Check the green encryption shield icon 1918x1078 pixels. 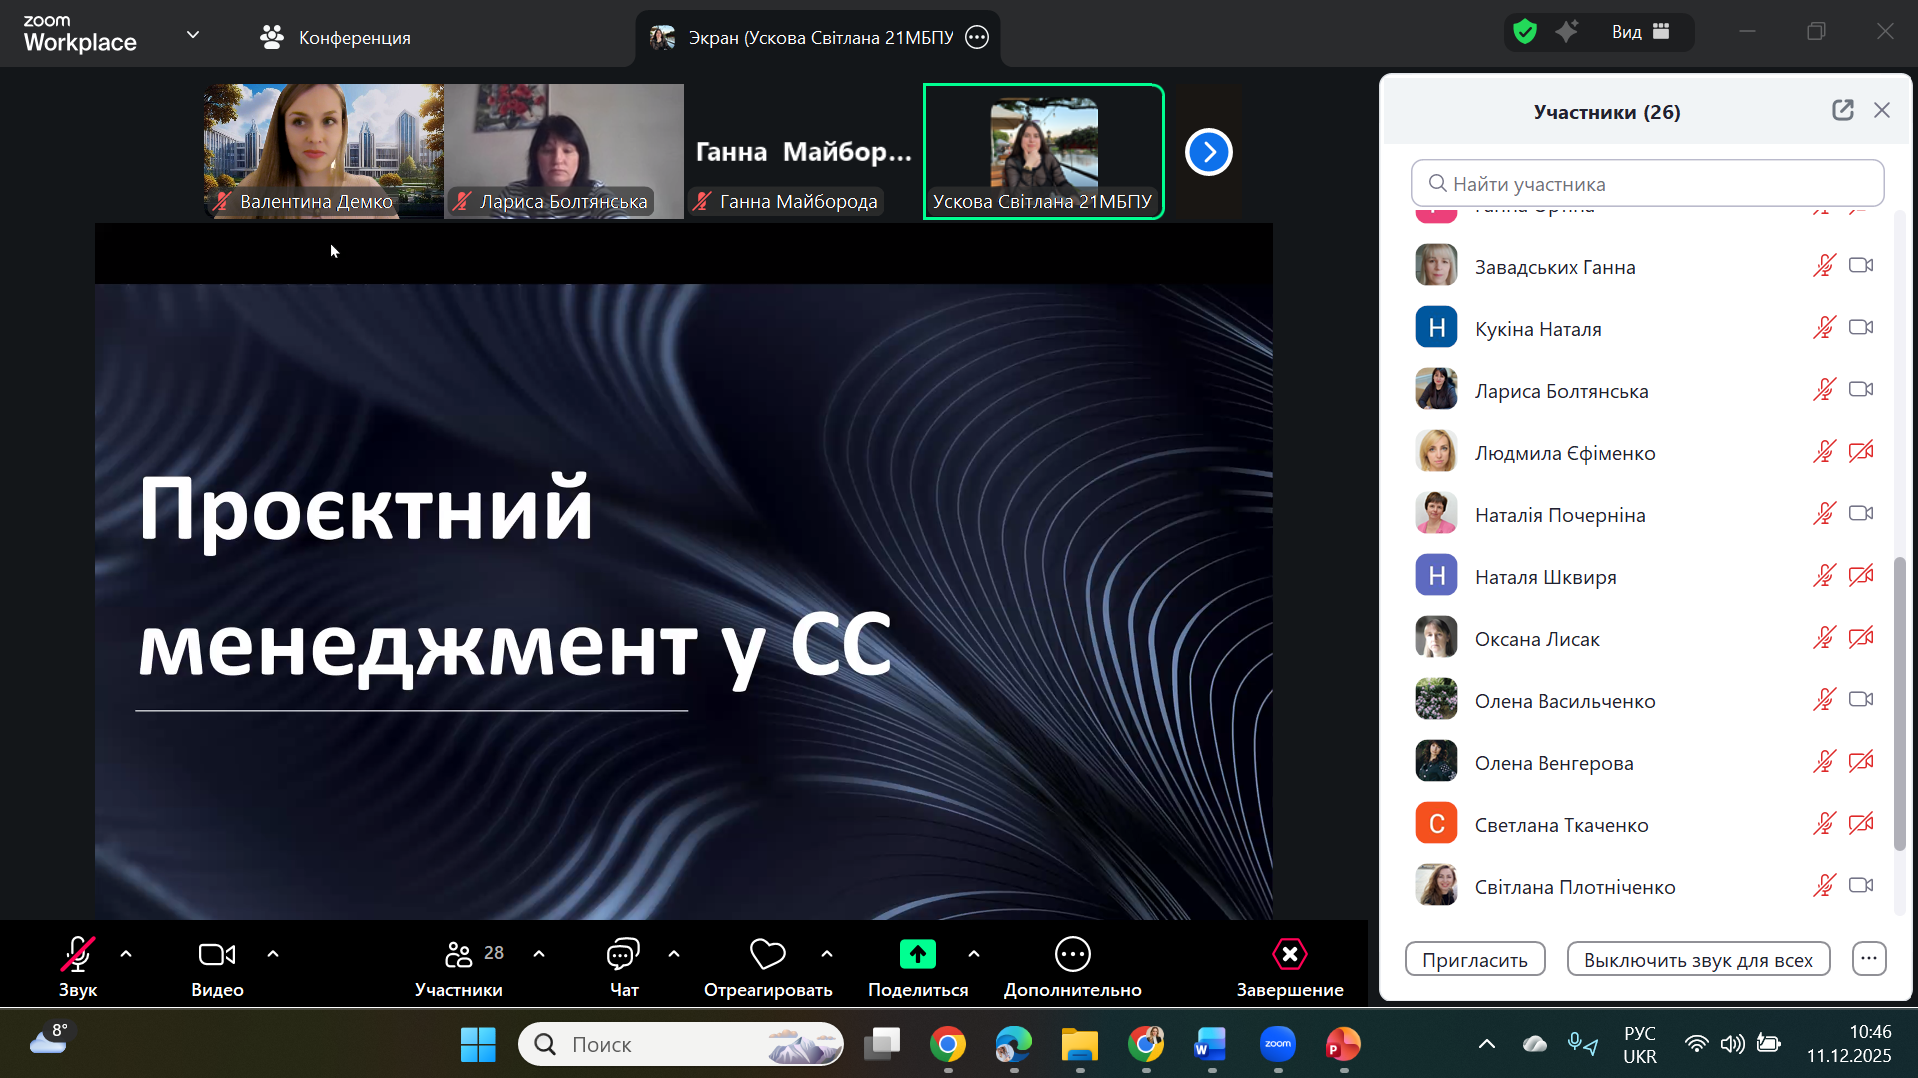point(1525,32)
